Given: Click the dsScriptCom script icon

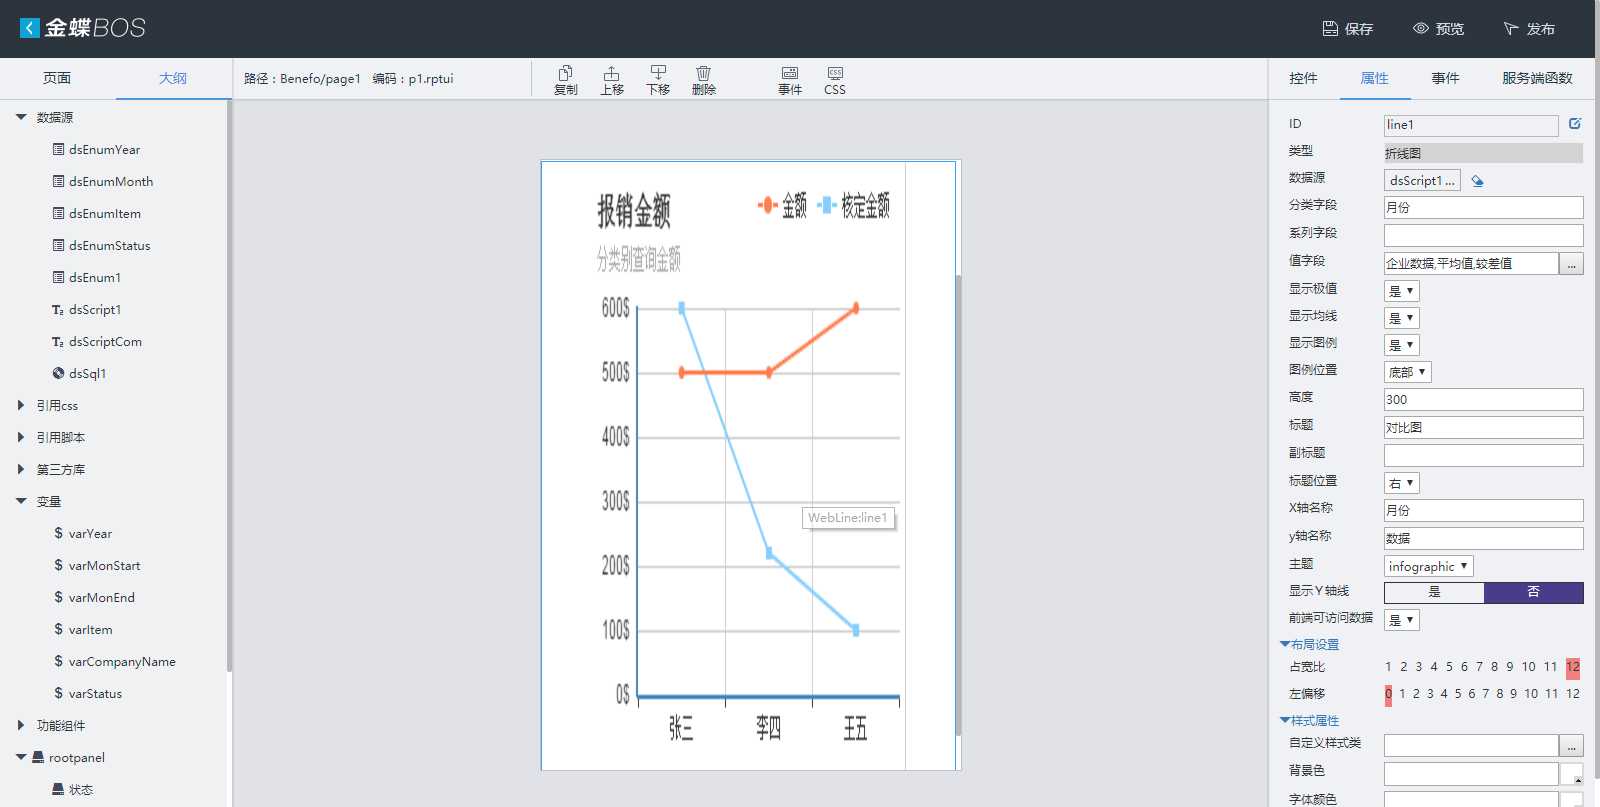Looking at the screenshot, I should (58, 342).
